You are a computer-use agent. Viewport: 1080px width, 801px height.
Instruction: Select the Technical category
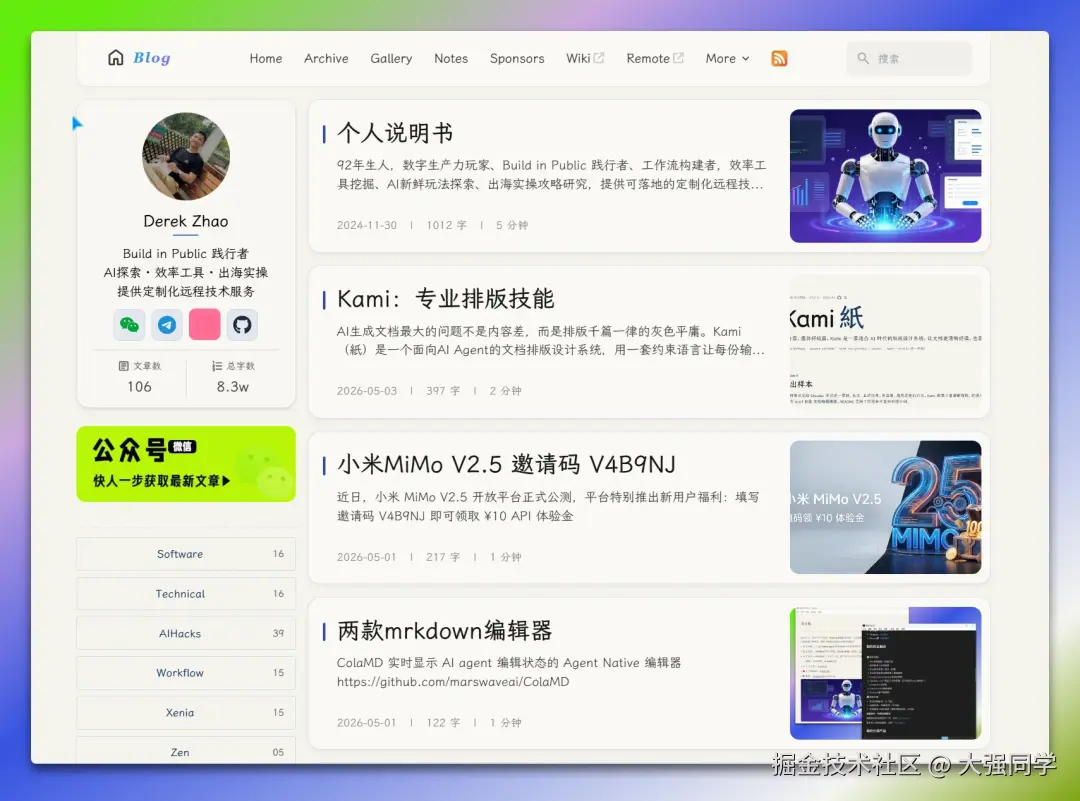coord(186,594)
